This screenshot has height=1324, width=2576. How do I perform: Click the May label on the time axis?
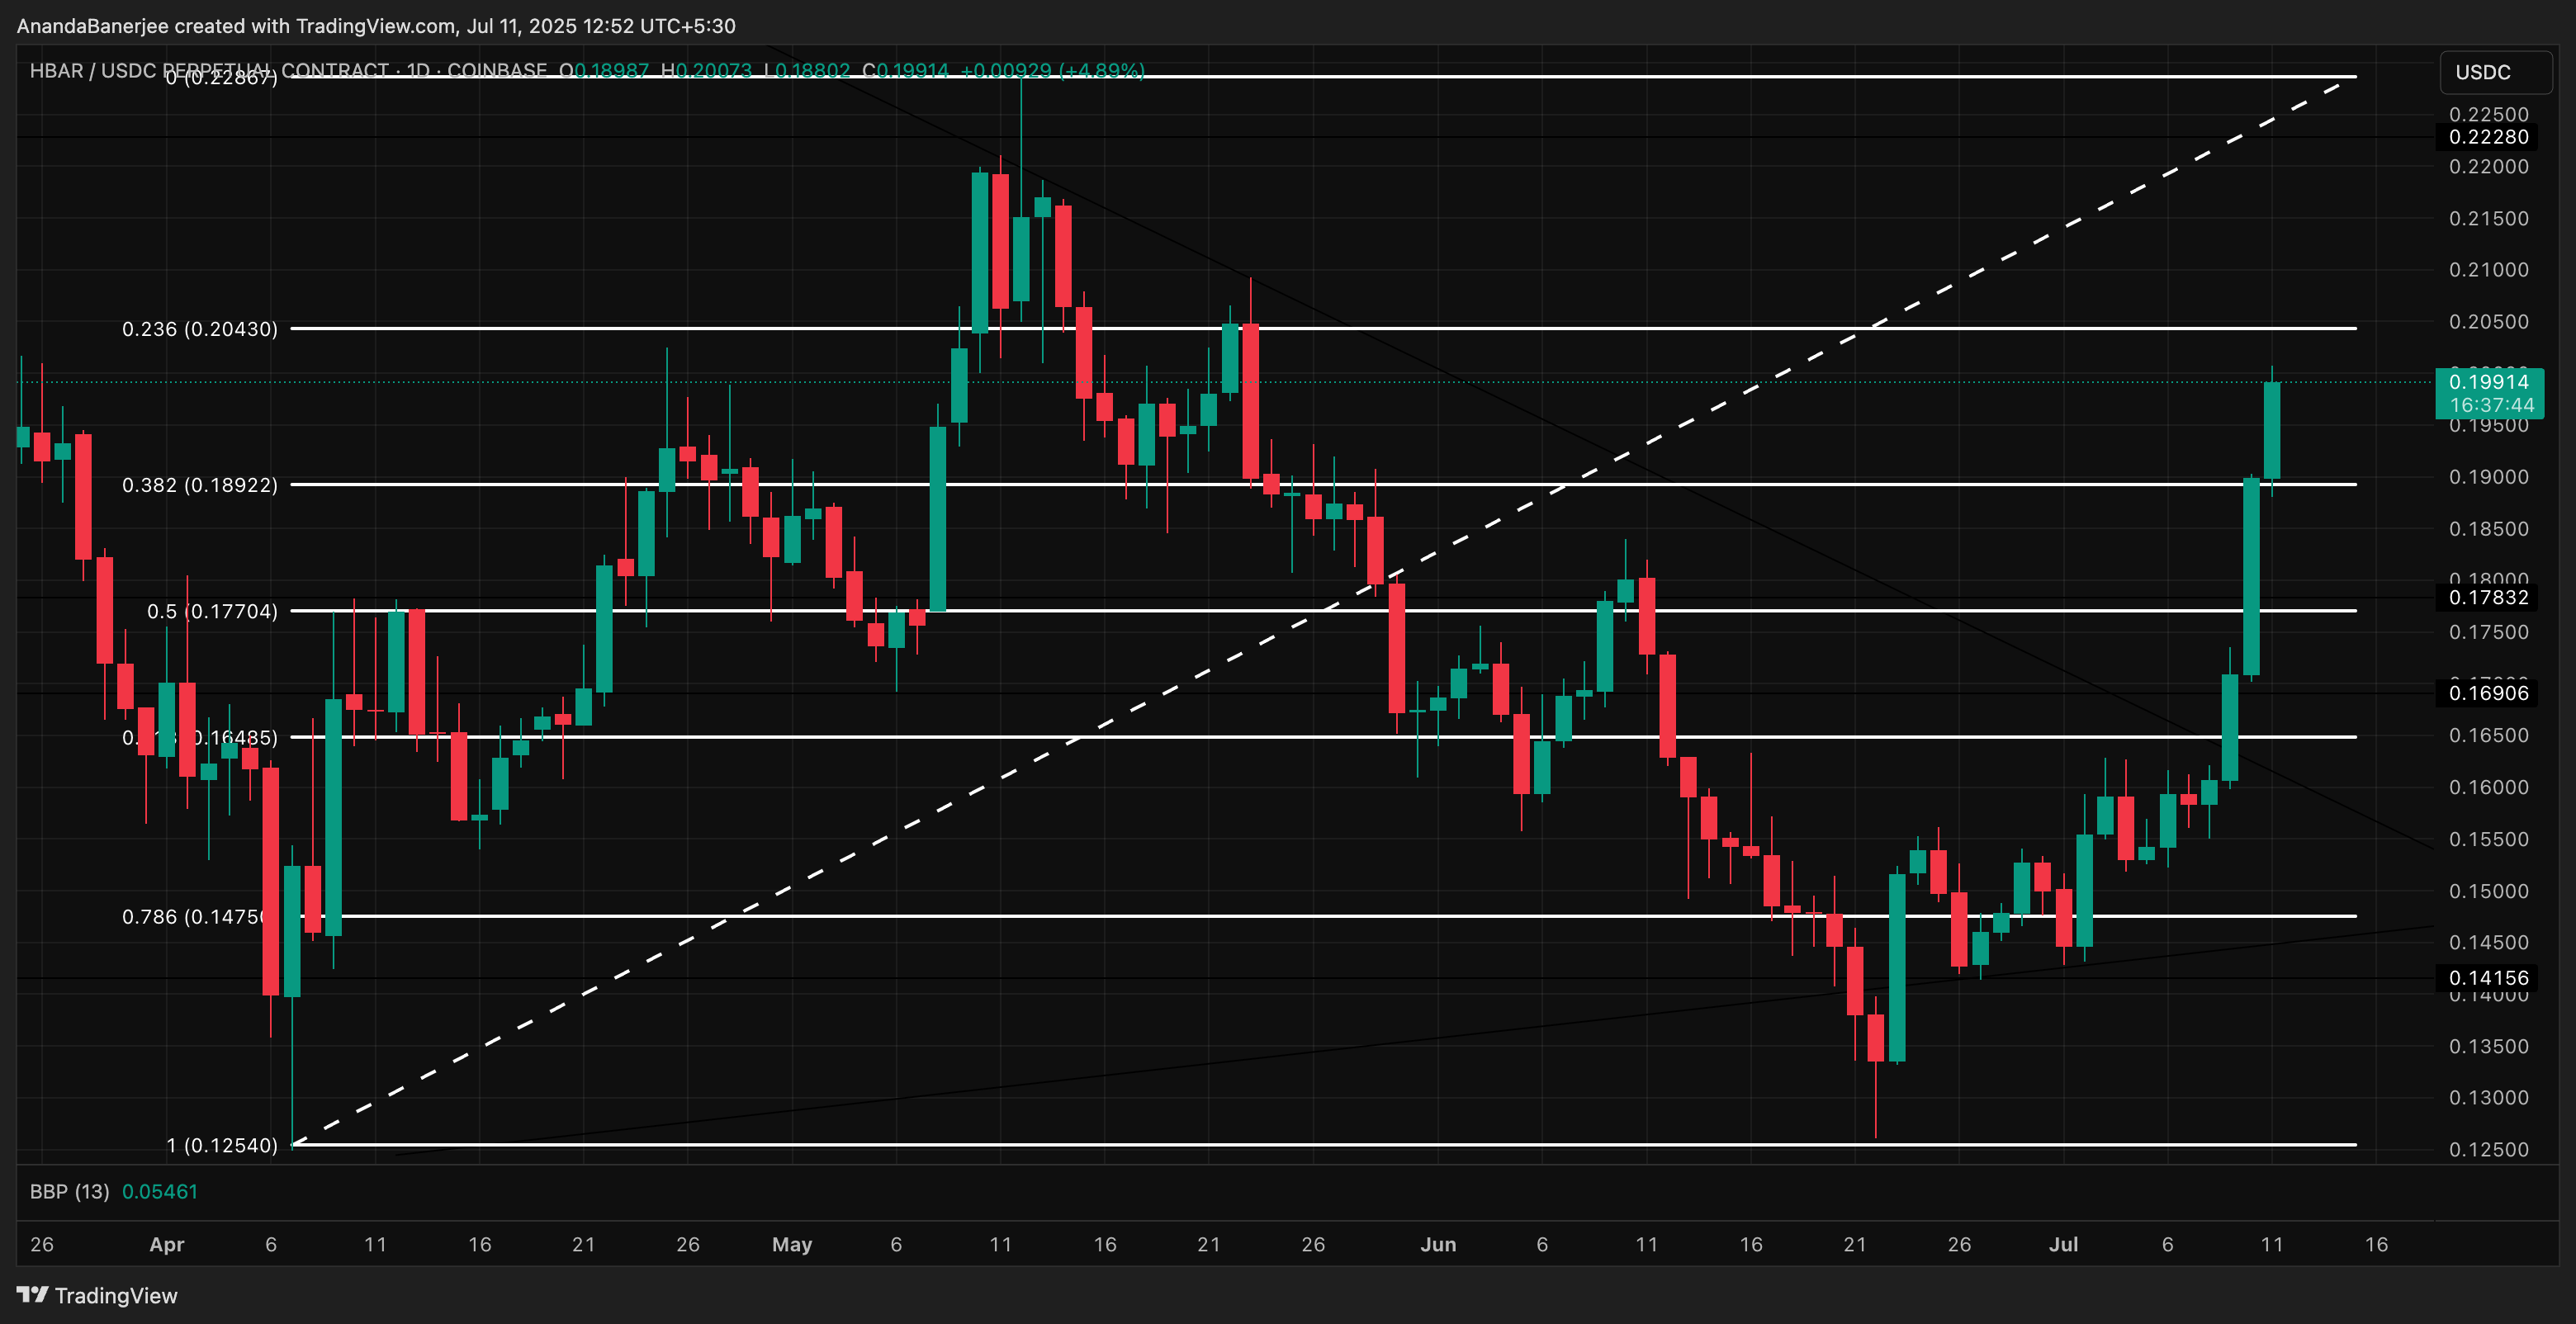791,1245
